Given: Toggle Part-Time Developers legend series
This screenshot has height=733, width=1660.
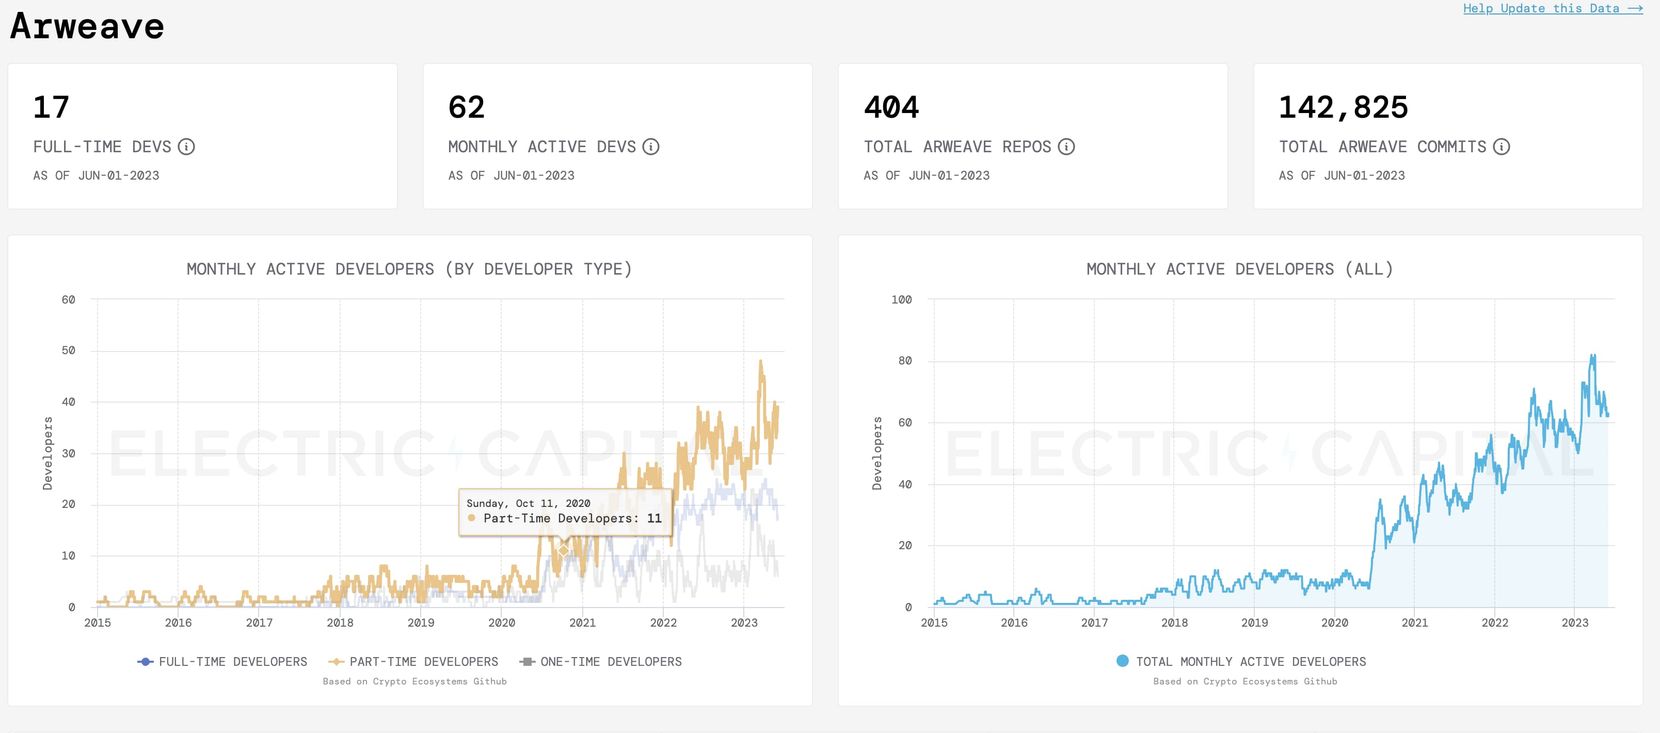Looking at the screenshot, I should [413, 662].
